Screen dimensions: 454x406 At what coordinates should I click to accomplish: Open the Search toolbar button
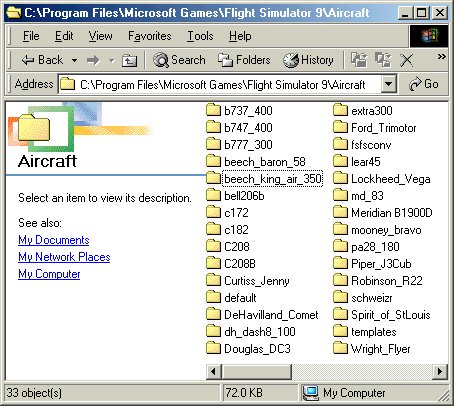pos(179,60)
